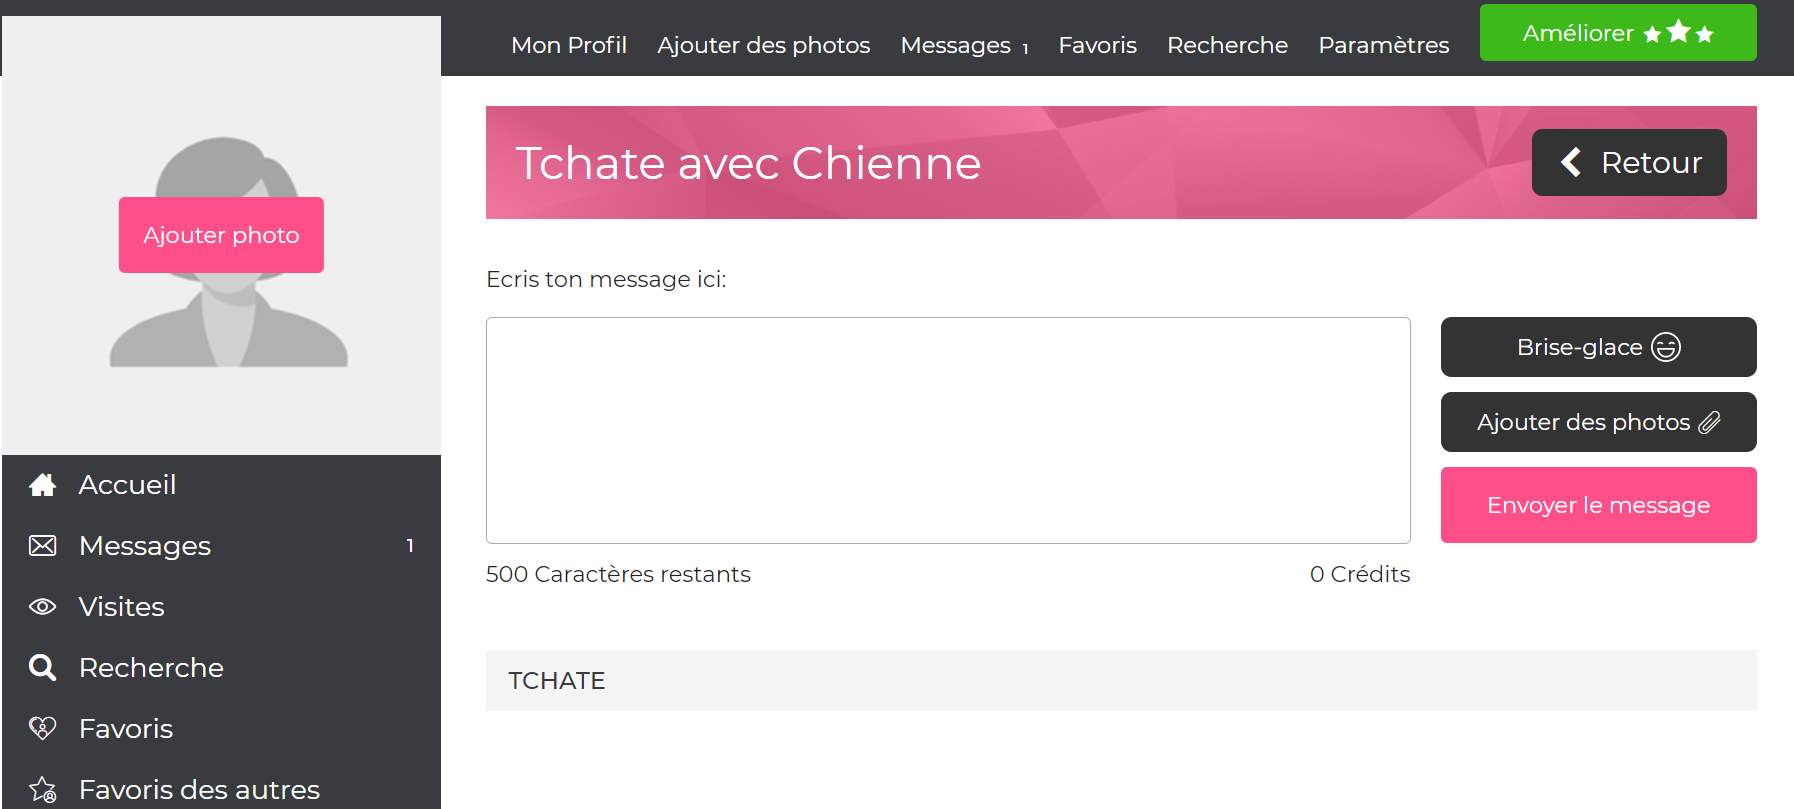This screenshot has width=1794, height=809.
Task: Open Mon Profil in top menu
Action: click(569, 45)
